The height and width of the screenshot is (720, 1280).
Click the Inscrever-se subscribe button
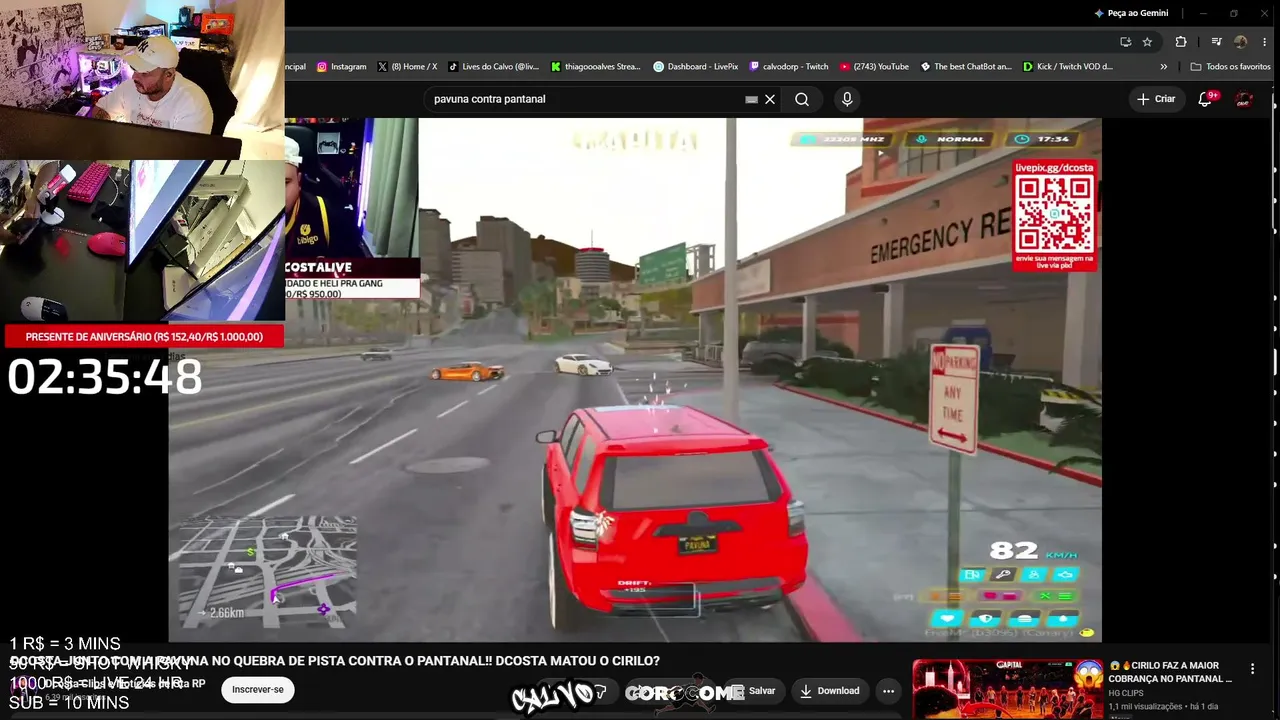(258, 689)
